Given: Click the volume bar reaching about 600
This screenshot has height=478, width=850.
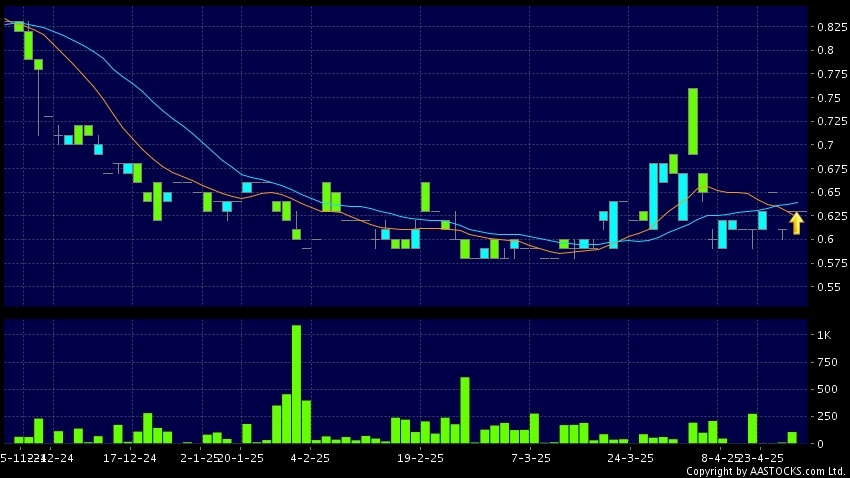Looking at the screenshot, I should click(x=465, y=410).
